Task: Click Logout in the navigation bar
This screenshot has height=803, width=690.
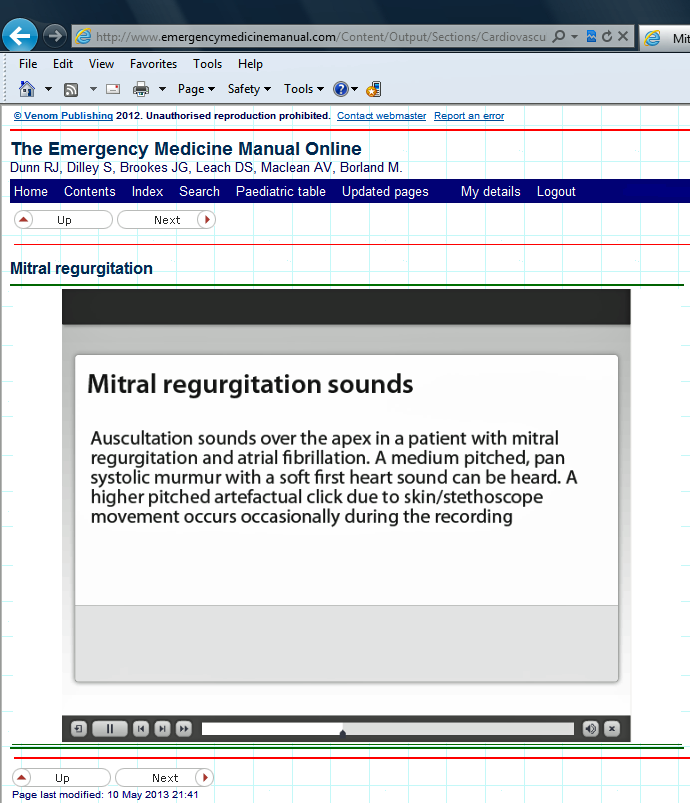Action: [x=556, y=192]
